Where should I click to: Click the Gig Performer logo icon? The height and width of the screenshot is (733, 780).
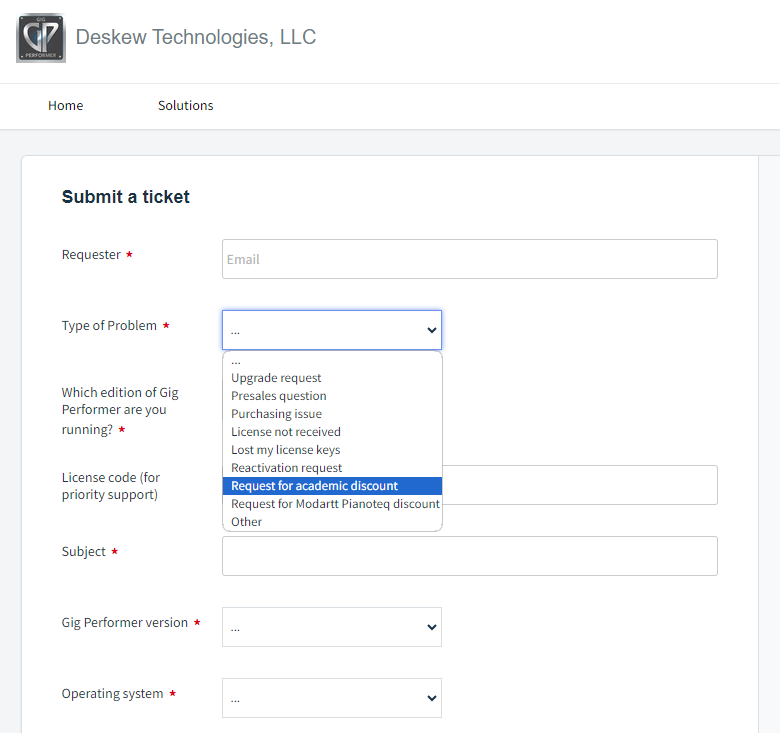click(41, 38)
